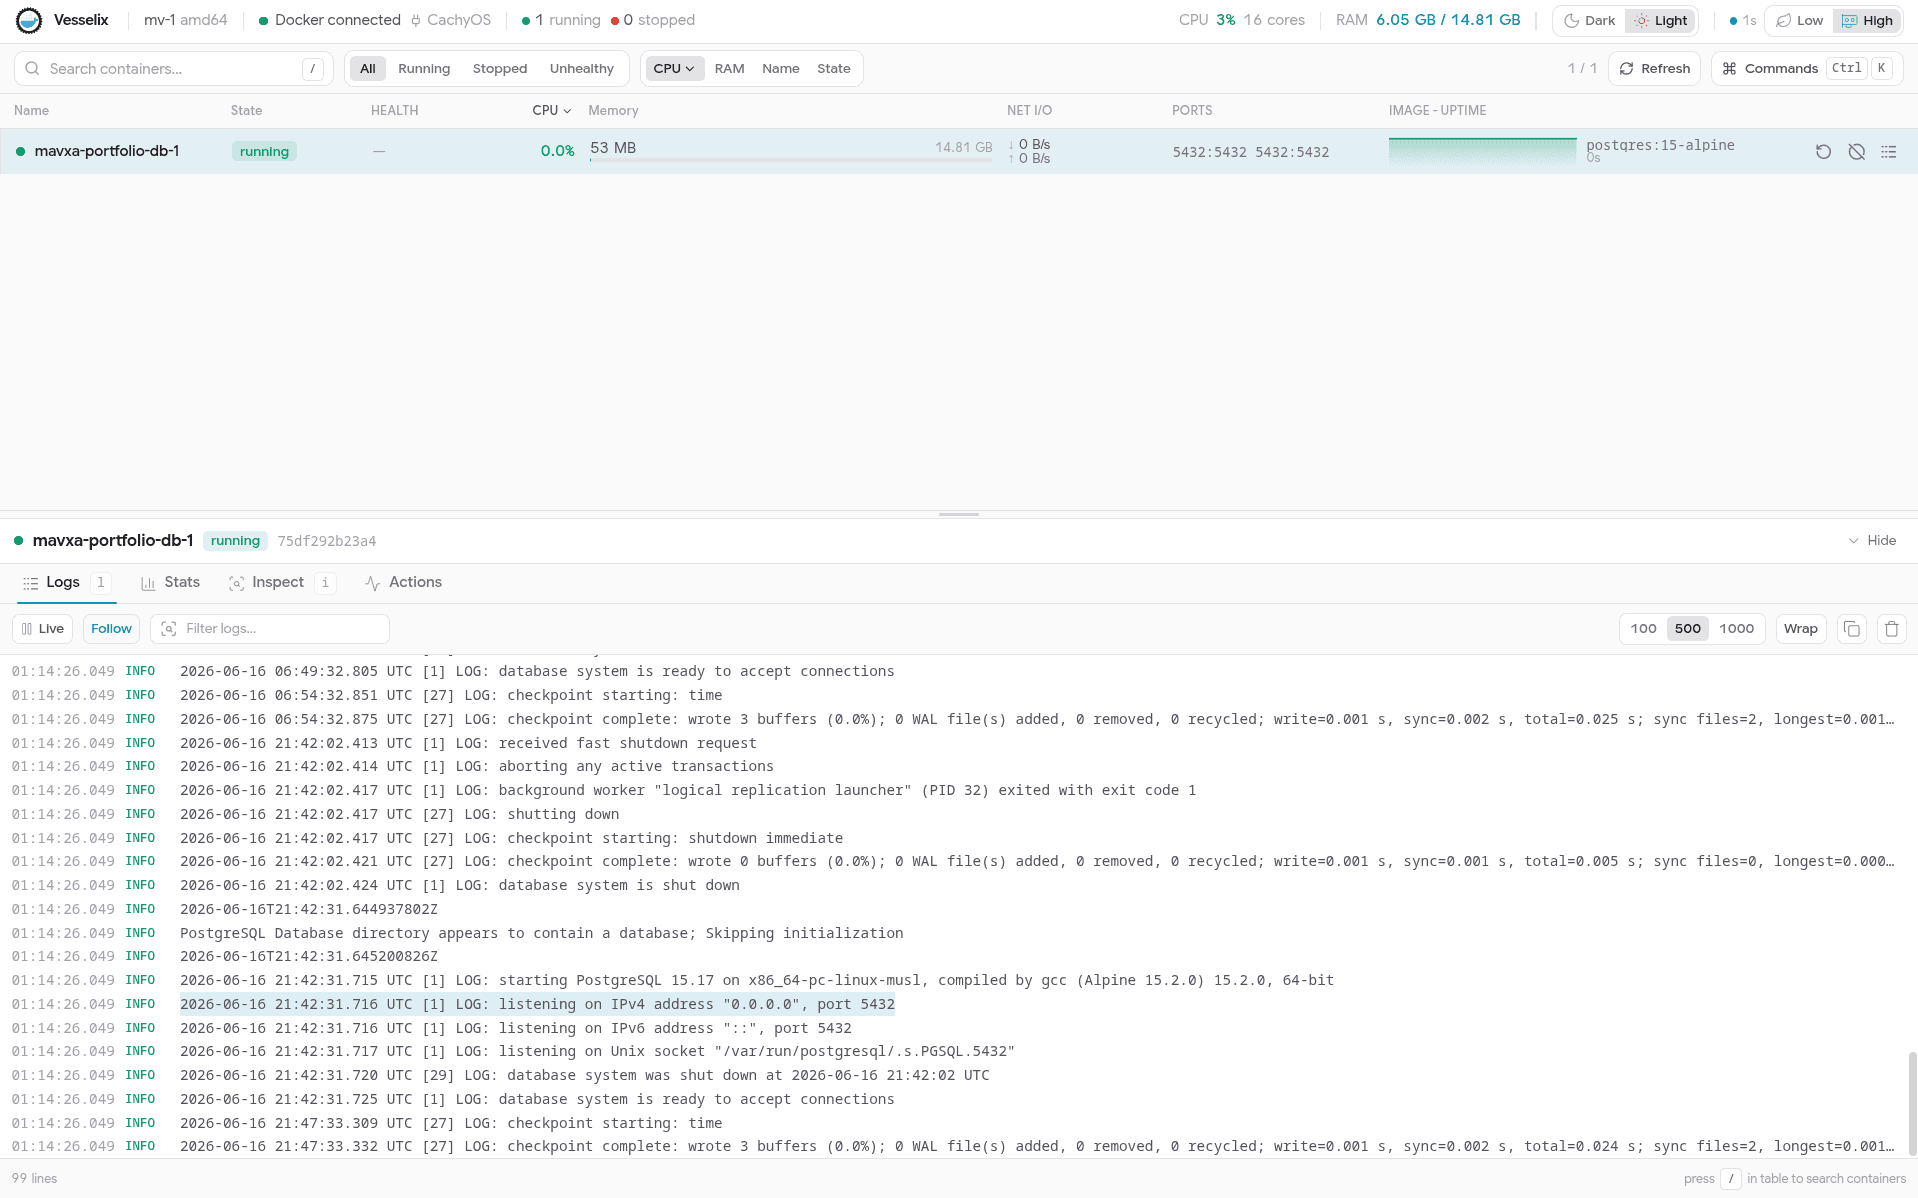Switch to Dark theme
Image resolution: width=1918 pixels, height=1198 pixels.
(x=1589, y=21)
